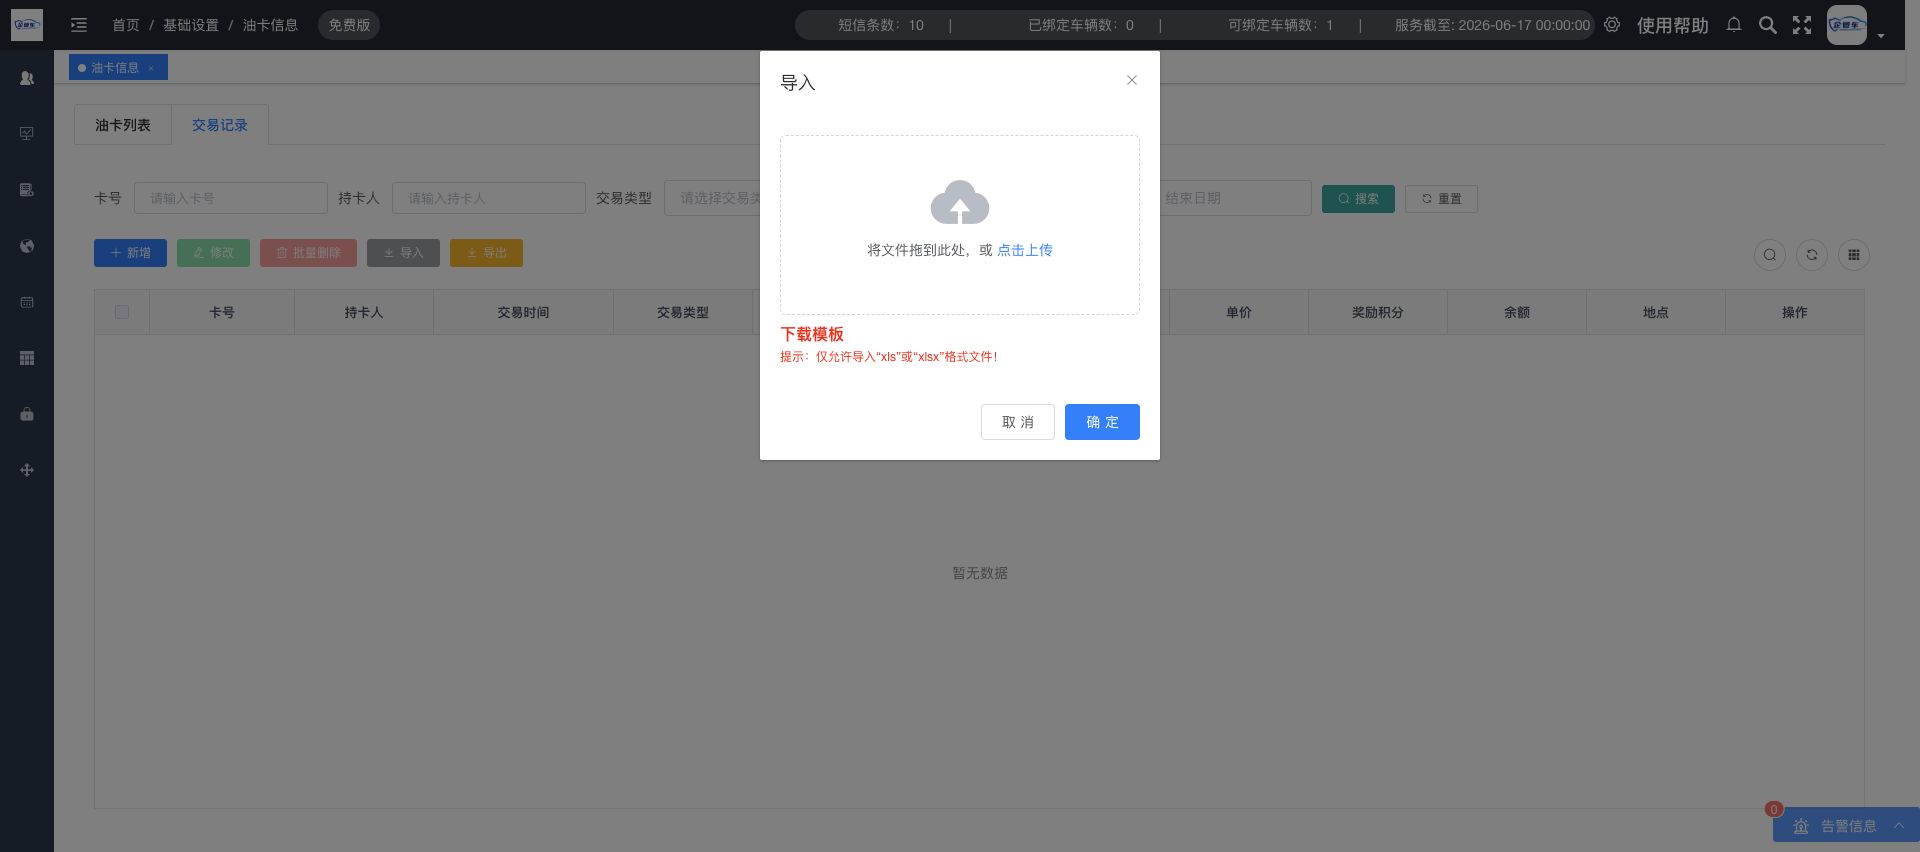Click the 新增 add button

point(130,253)
